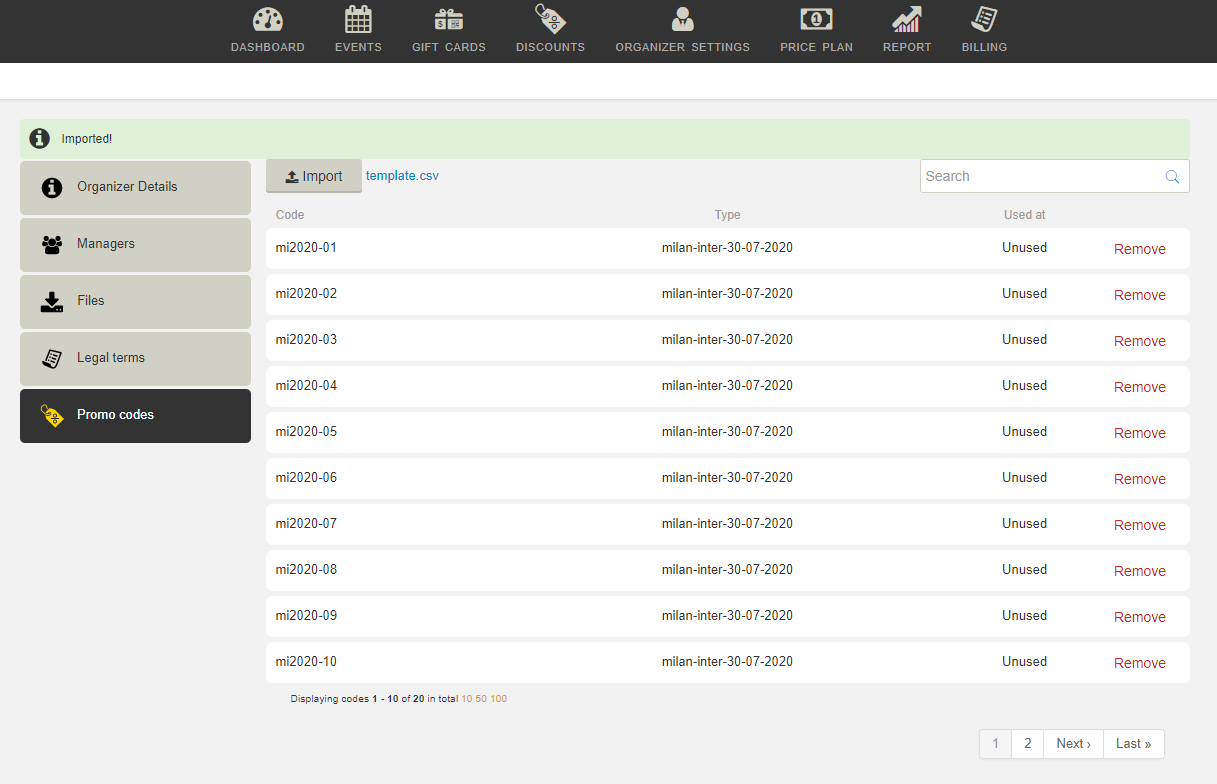This screenshot has width=1217, height=784.
Task: Click the Type column header
Action: (x=727, y=215)
